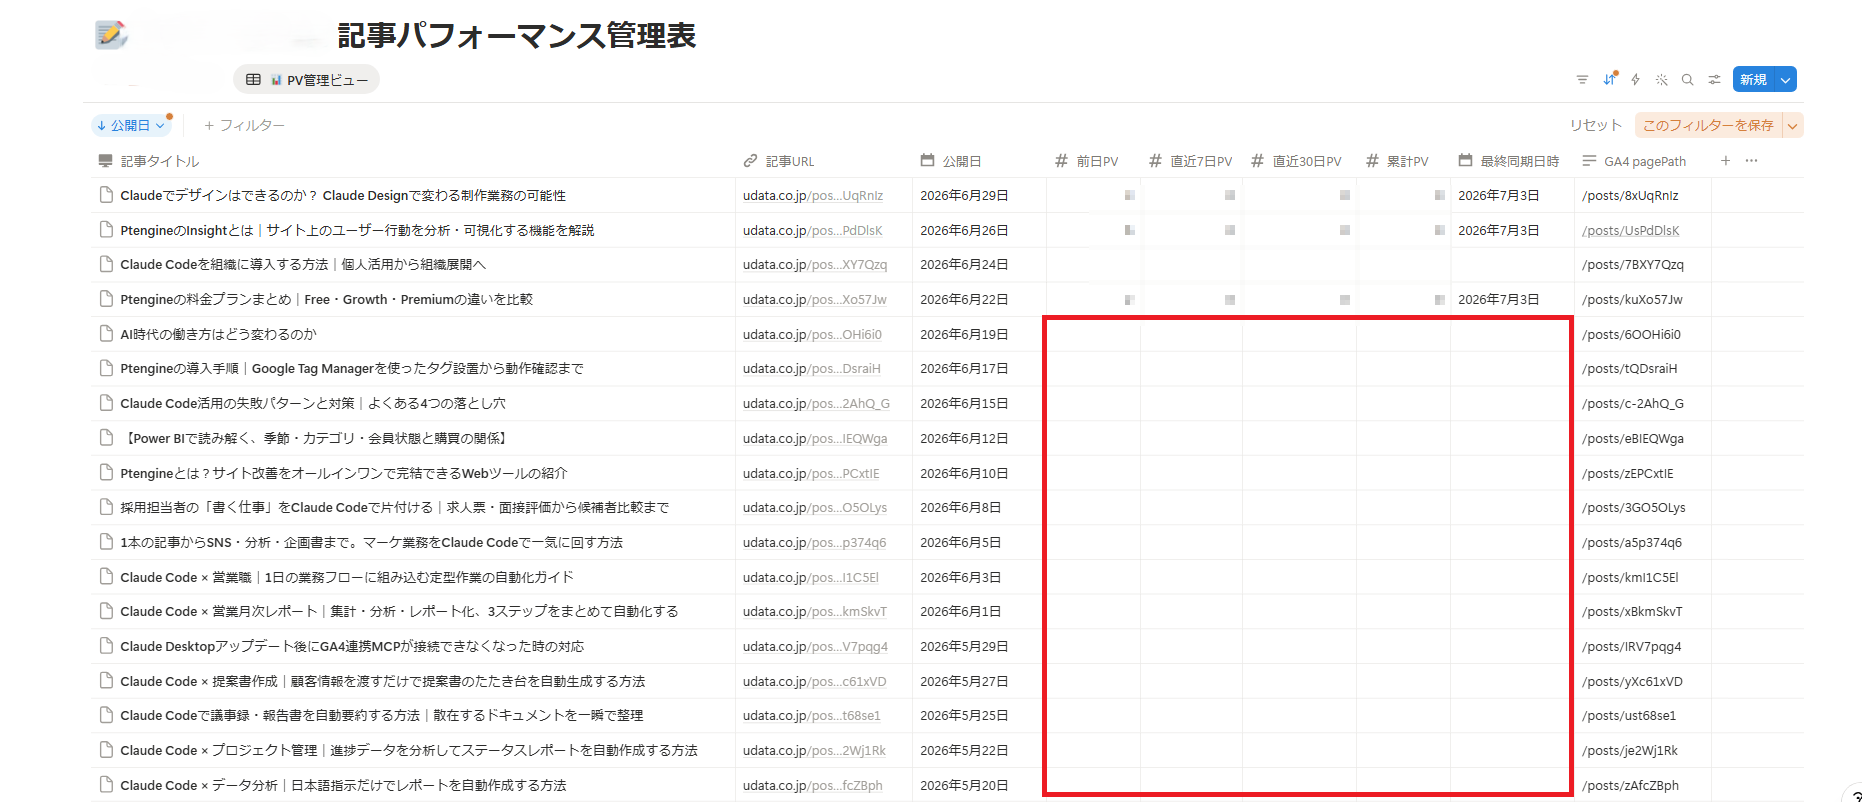Click the リセット button
Viewport: 1862px width, 802px height.
tap(1595, 125)
